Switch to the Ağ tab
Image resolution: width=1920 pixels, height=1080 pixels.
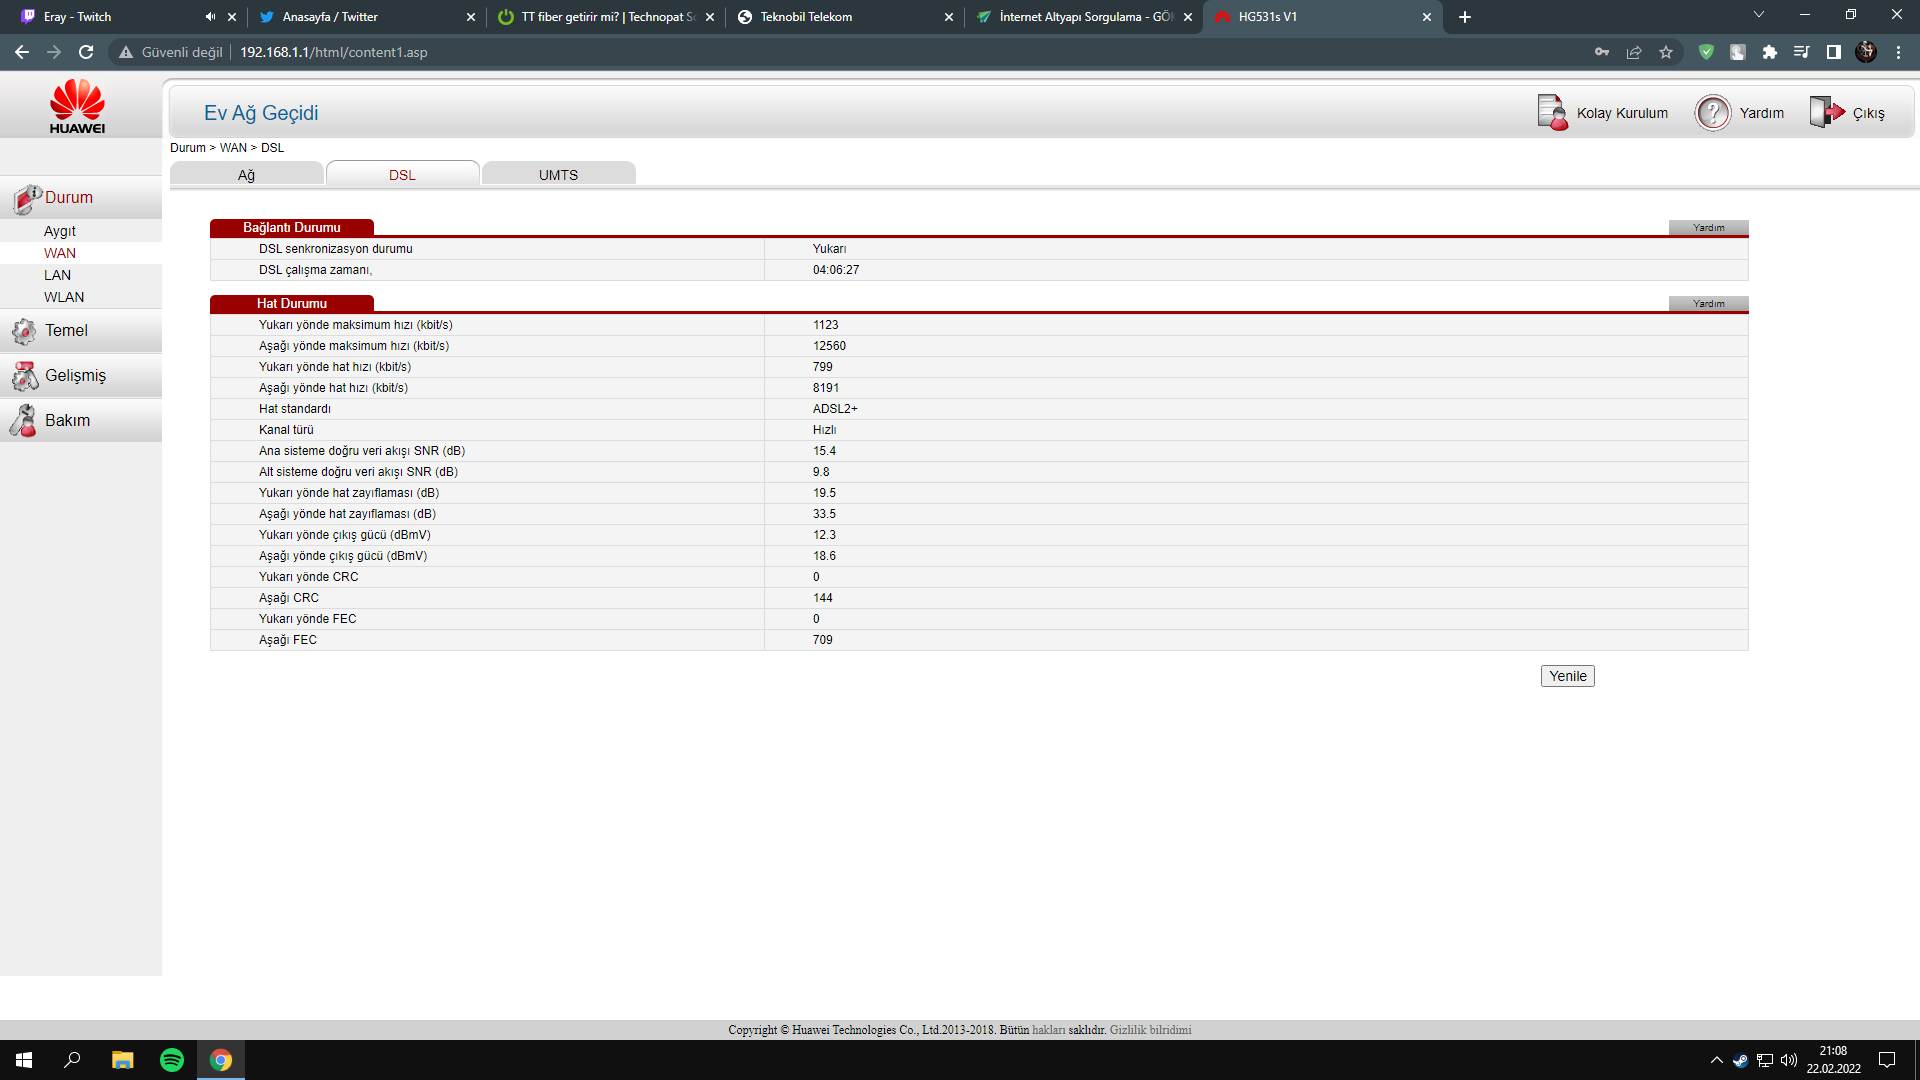pyautogui.click(x=246, y=175)
